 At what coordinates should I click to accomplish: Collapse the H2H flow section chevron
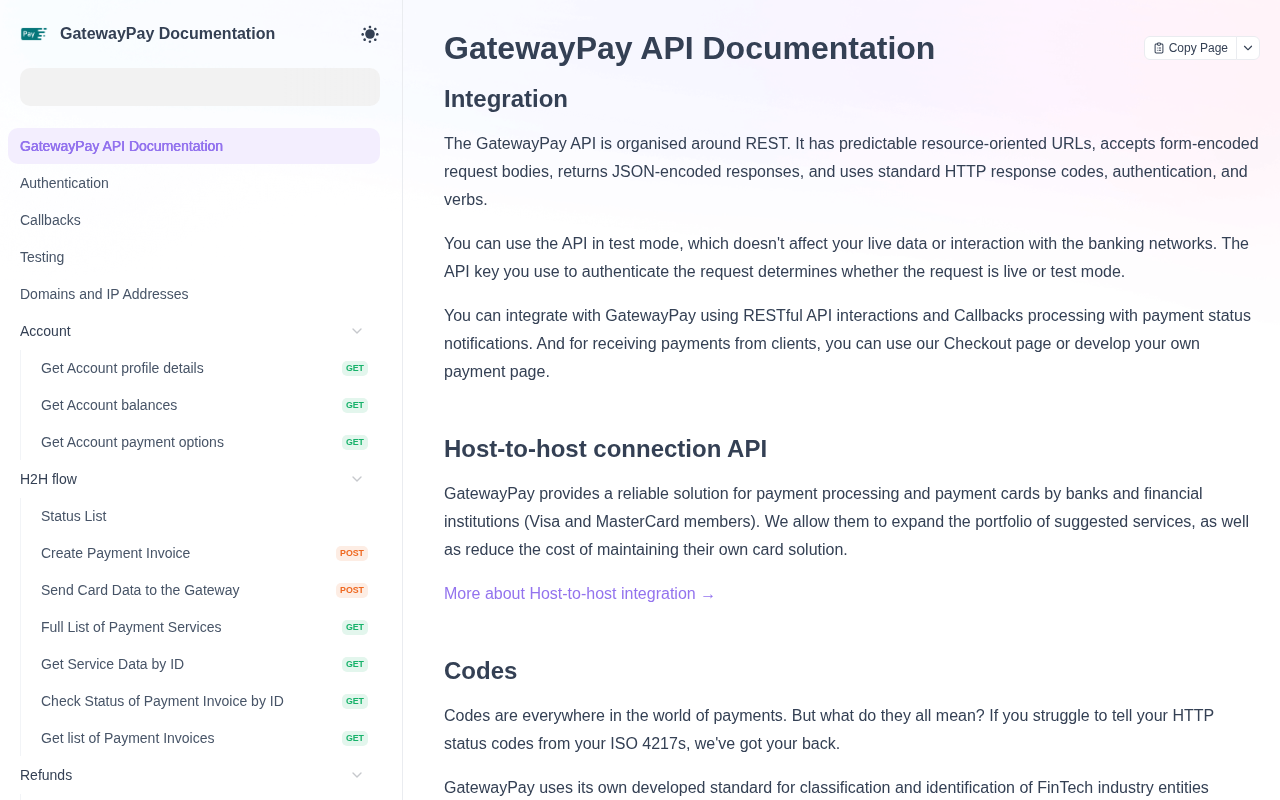click(357, 479)
